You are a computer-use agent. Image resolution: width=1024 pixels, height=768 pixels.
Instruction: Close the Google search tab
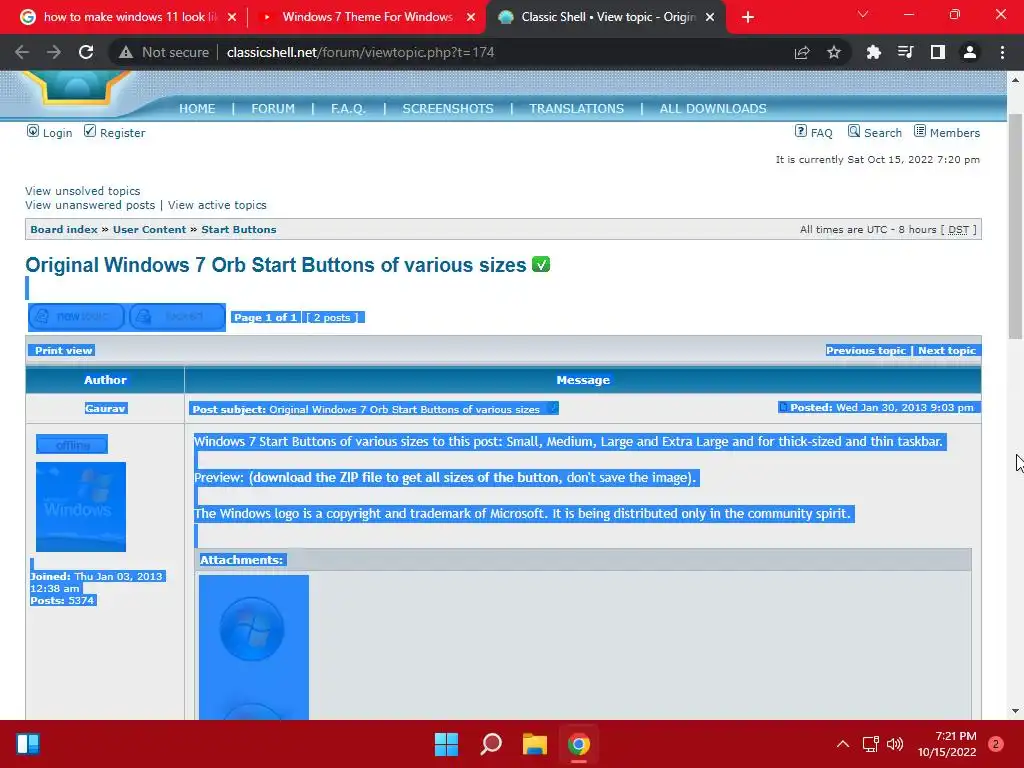coord(232,17)
